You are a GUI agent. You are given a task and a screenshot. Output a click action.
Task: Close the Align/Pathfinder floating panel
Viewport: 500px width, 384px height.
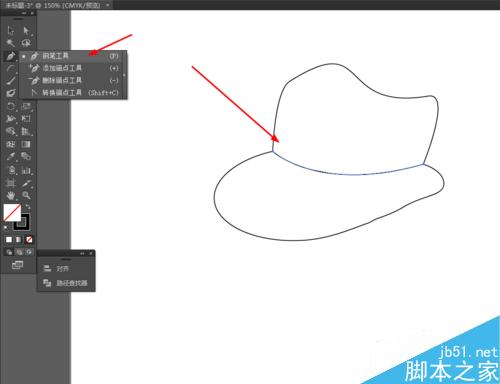point(91,254)
